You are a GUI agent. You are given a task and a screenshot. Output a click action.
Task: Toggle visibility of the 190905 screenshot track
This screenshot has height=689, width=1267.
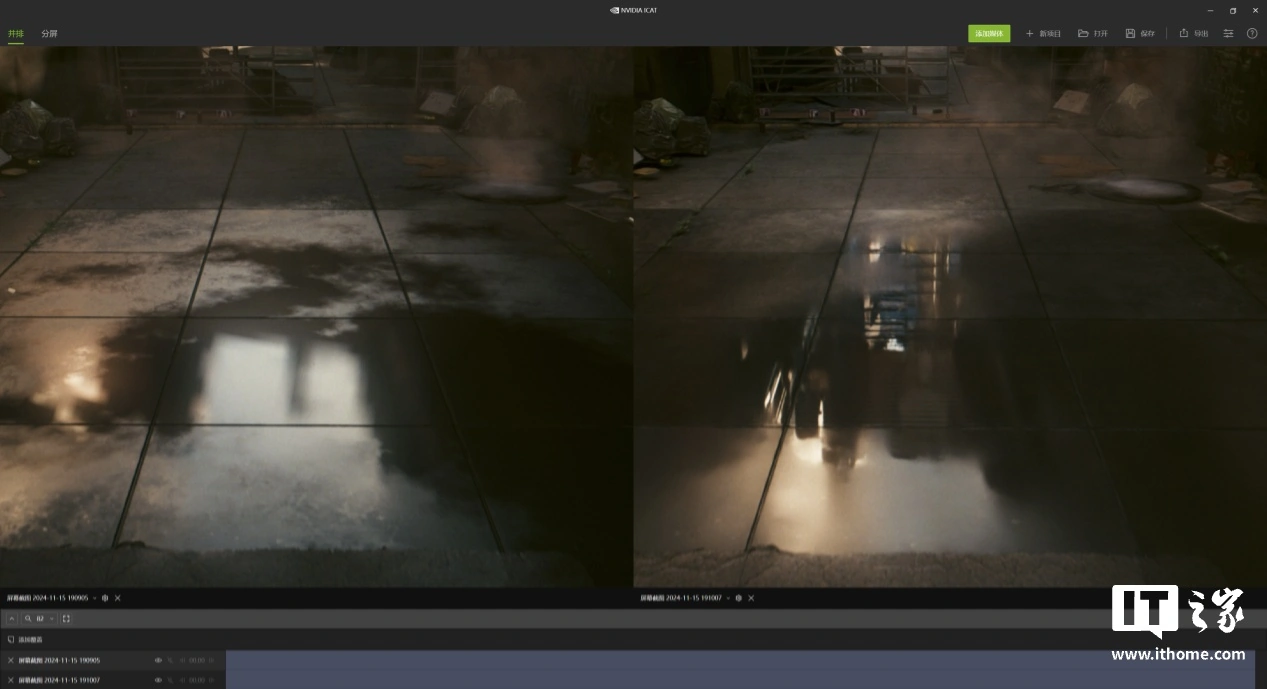[x=158, y=660]
